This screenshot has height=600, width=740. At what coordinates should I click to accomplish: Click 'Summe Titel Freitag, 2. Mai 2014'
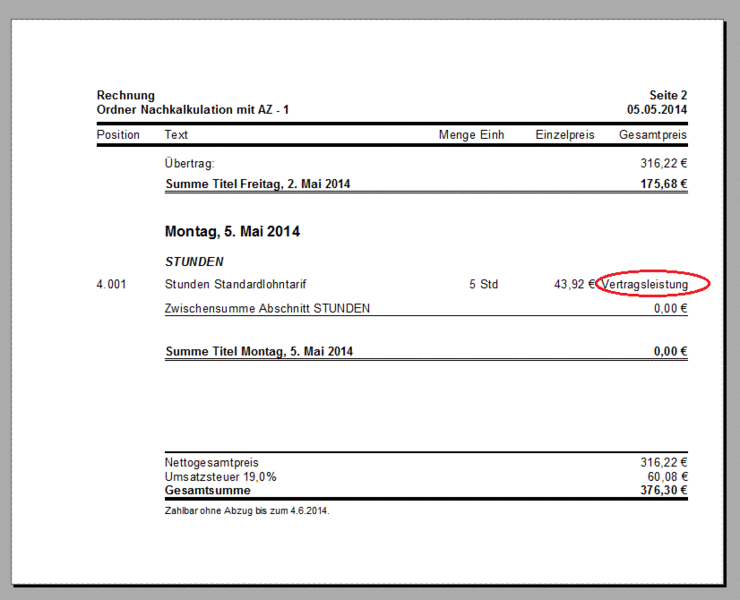pos(258,184)
